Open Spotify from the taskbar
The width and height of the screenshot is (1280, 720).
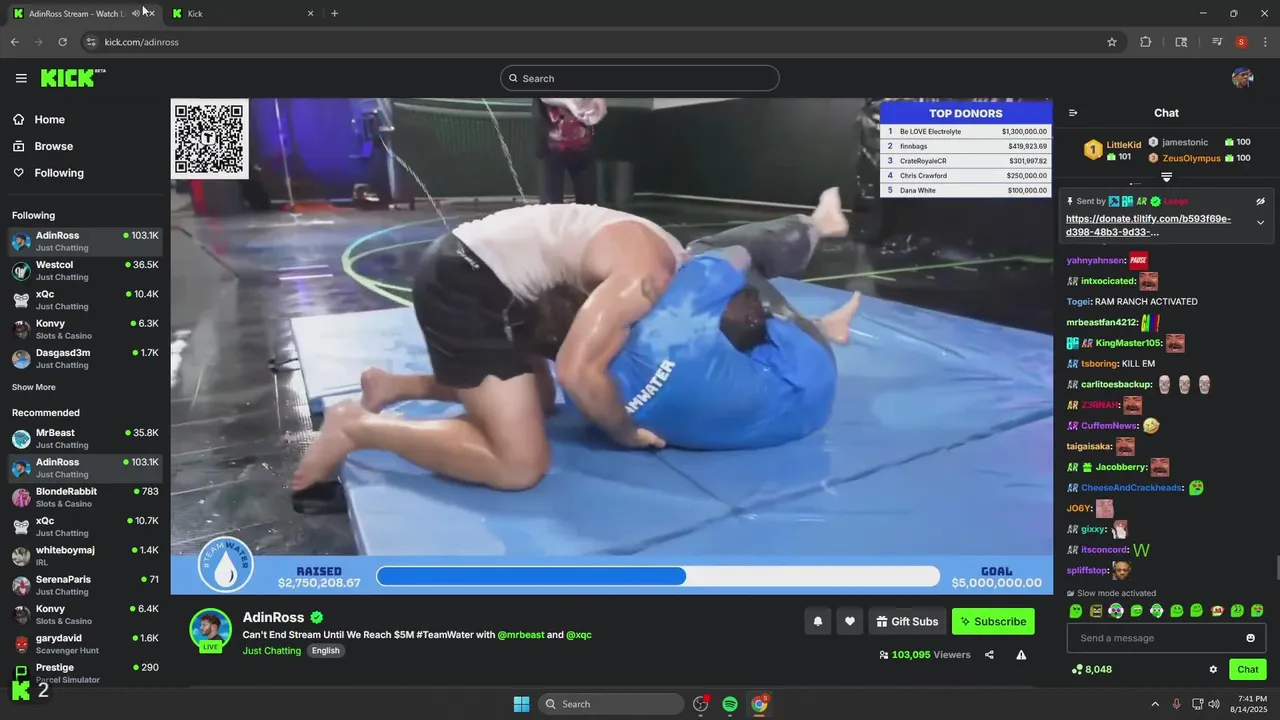(730, 704)
